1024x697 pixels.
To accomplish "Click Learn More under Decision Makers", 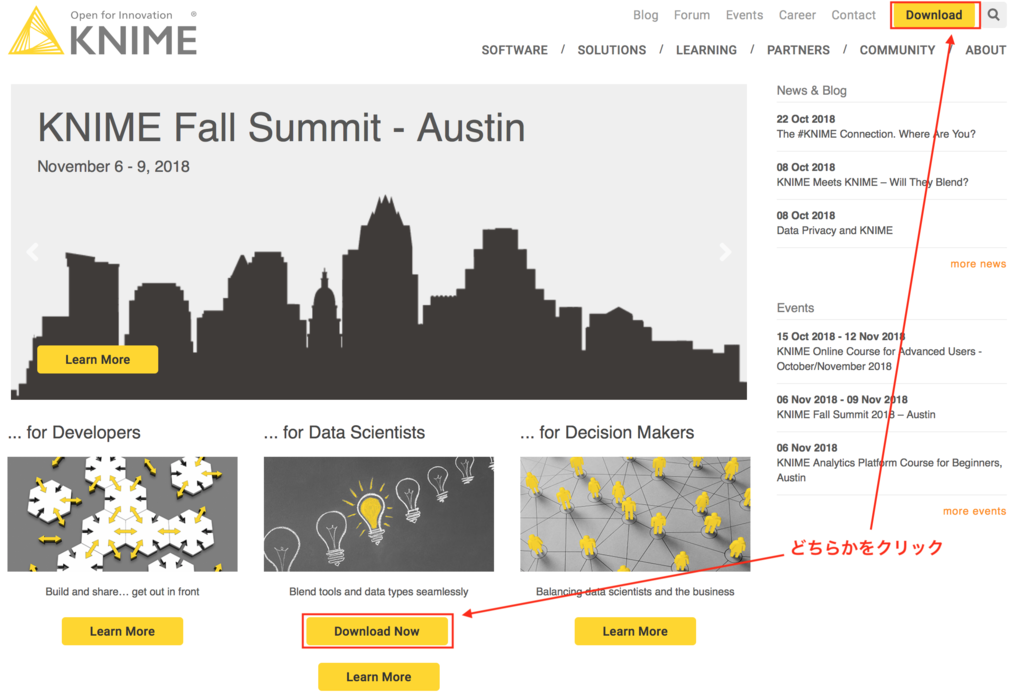I will point(635,631).
